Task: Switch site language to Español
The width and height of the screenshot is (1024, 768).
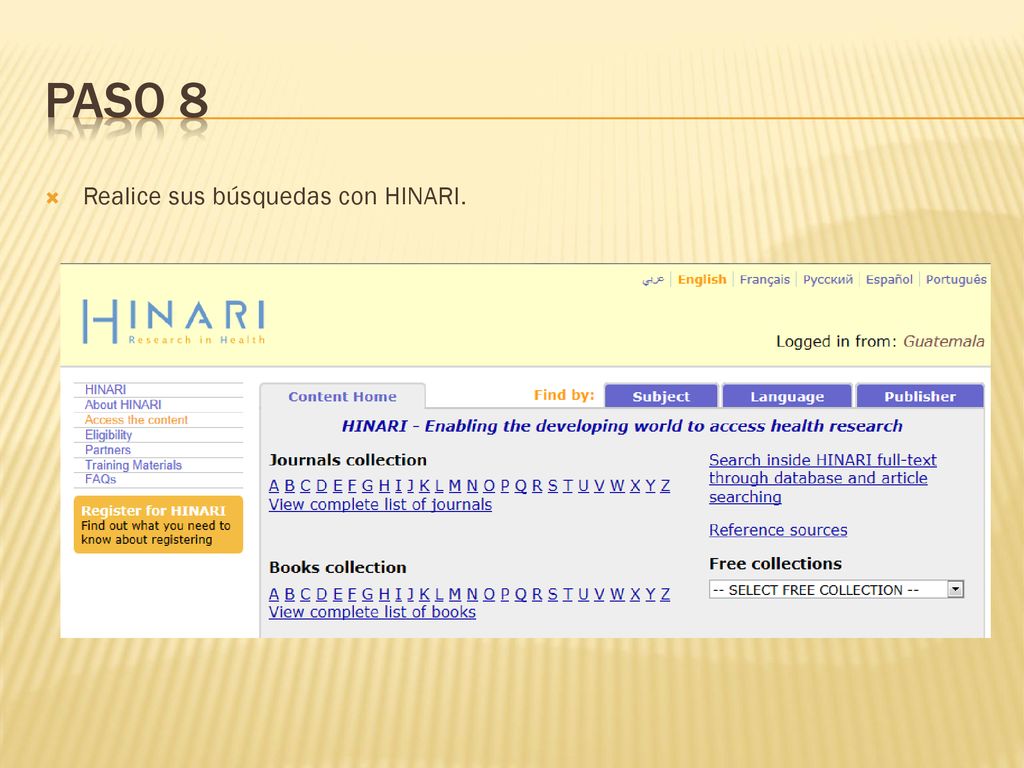Action: coord(889,280)
